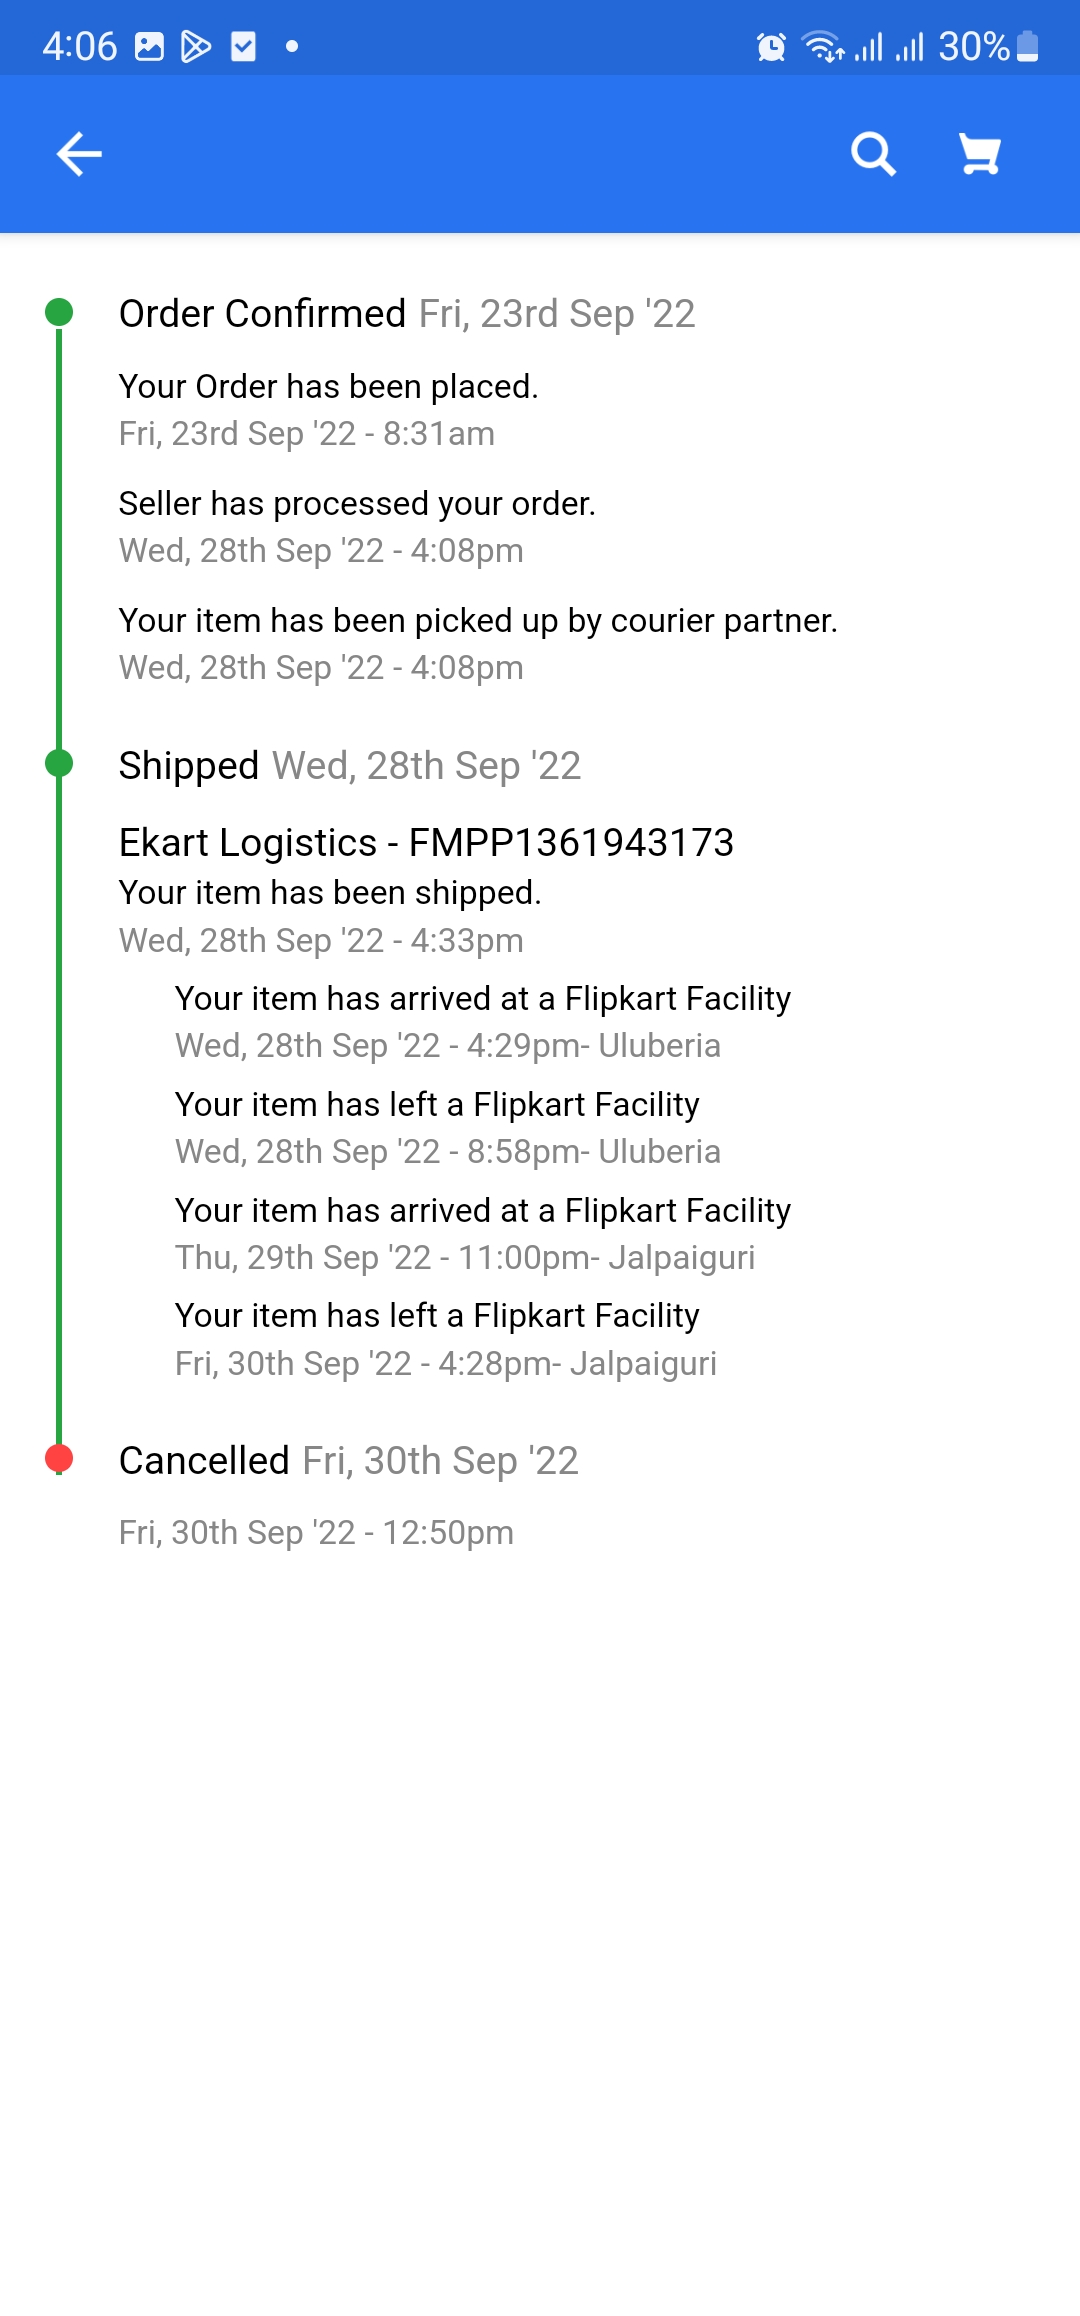The image size is (1080, 2316).
Task: Tap the alarm icon in status bar
Action: tap(771, 47)
